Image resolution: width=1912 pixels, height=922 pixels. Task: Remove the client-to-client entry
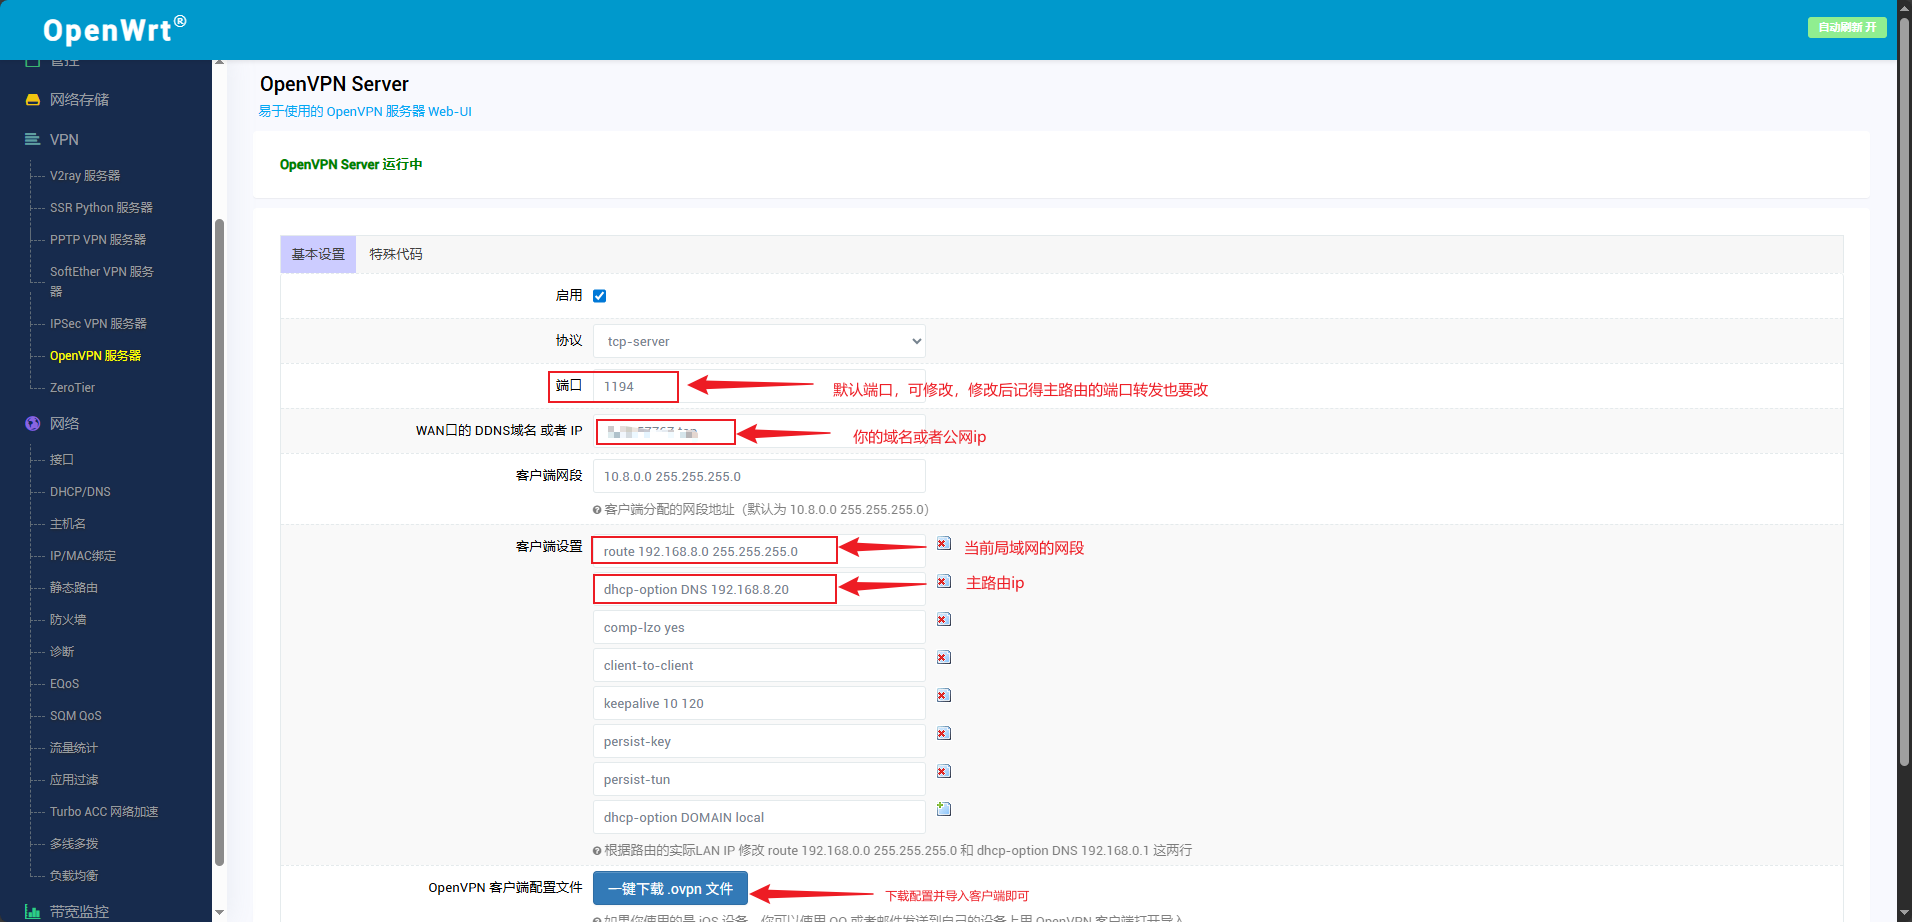point(943,658)
